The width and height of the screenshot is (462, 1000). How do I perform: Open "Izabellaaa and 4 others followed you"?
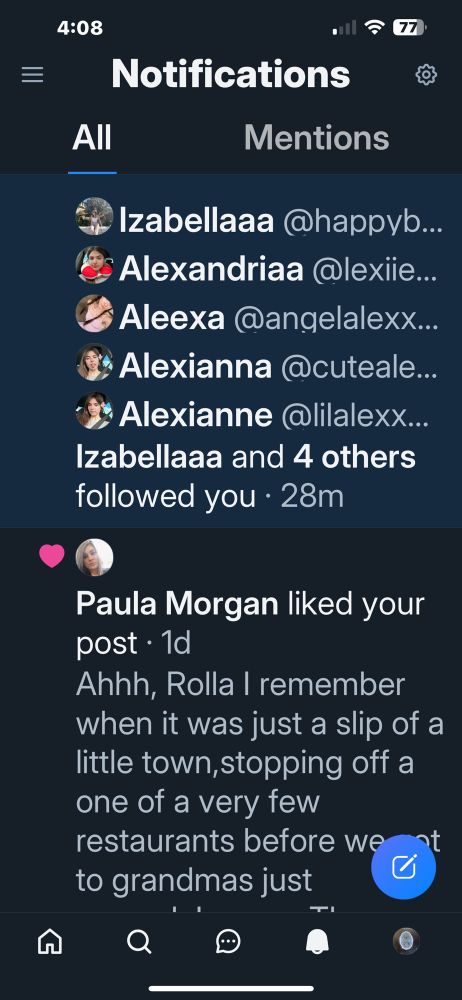[x=246, y=476]
